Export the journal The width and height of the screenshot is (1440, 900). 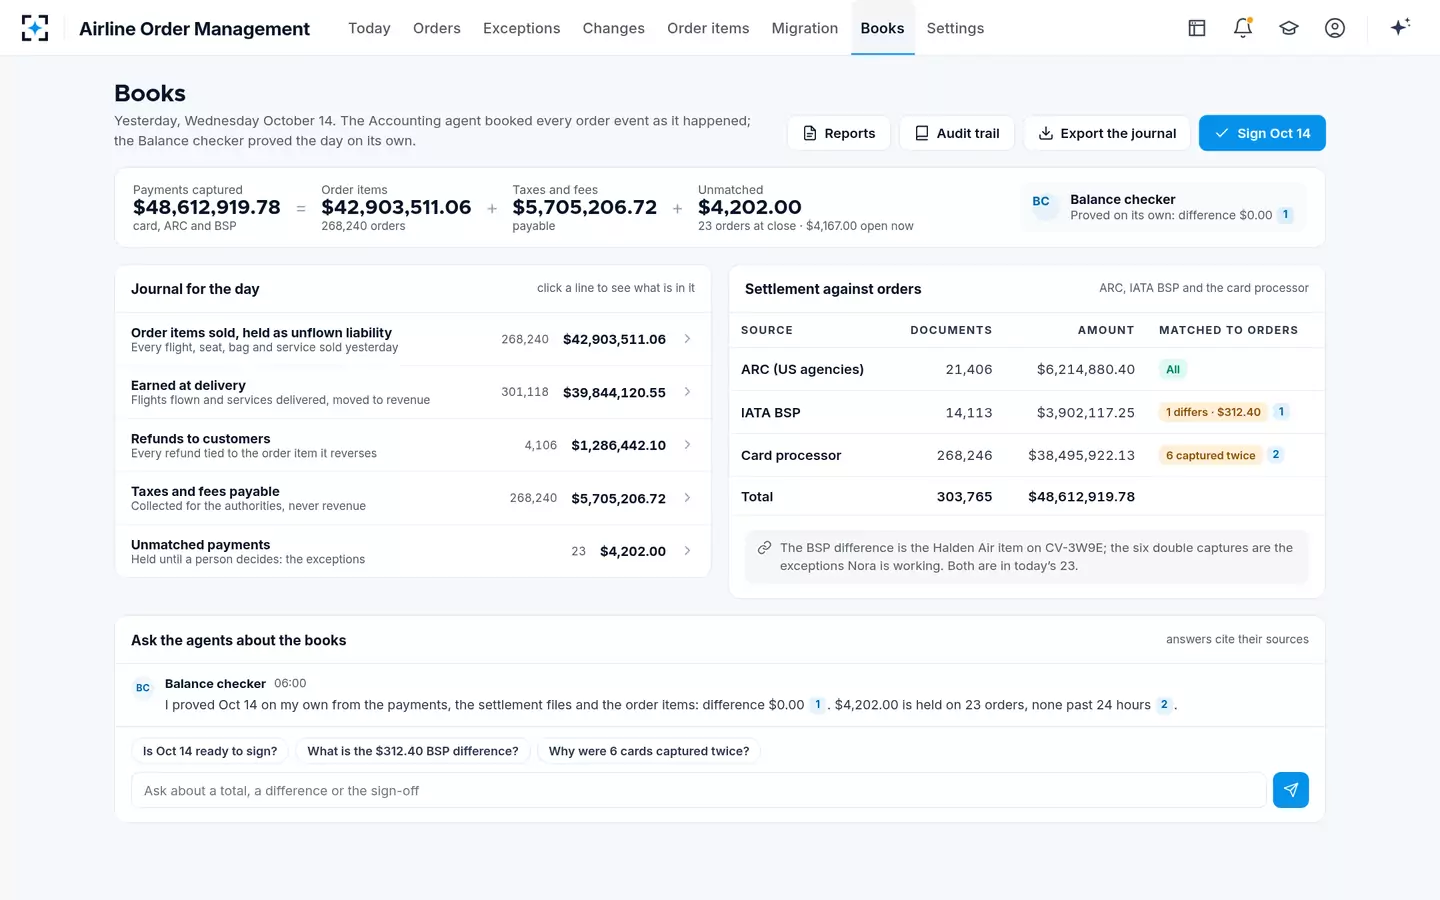tap(1107, 133)
